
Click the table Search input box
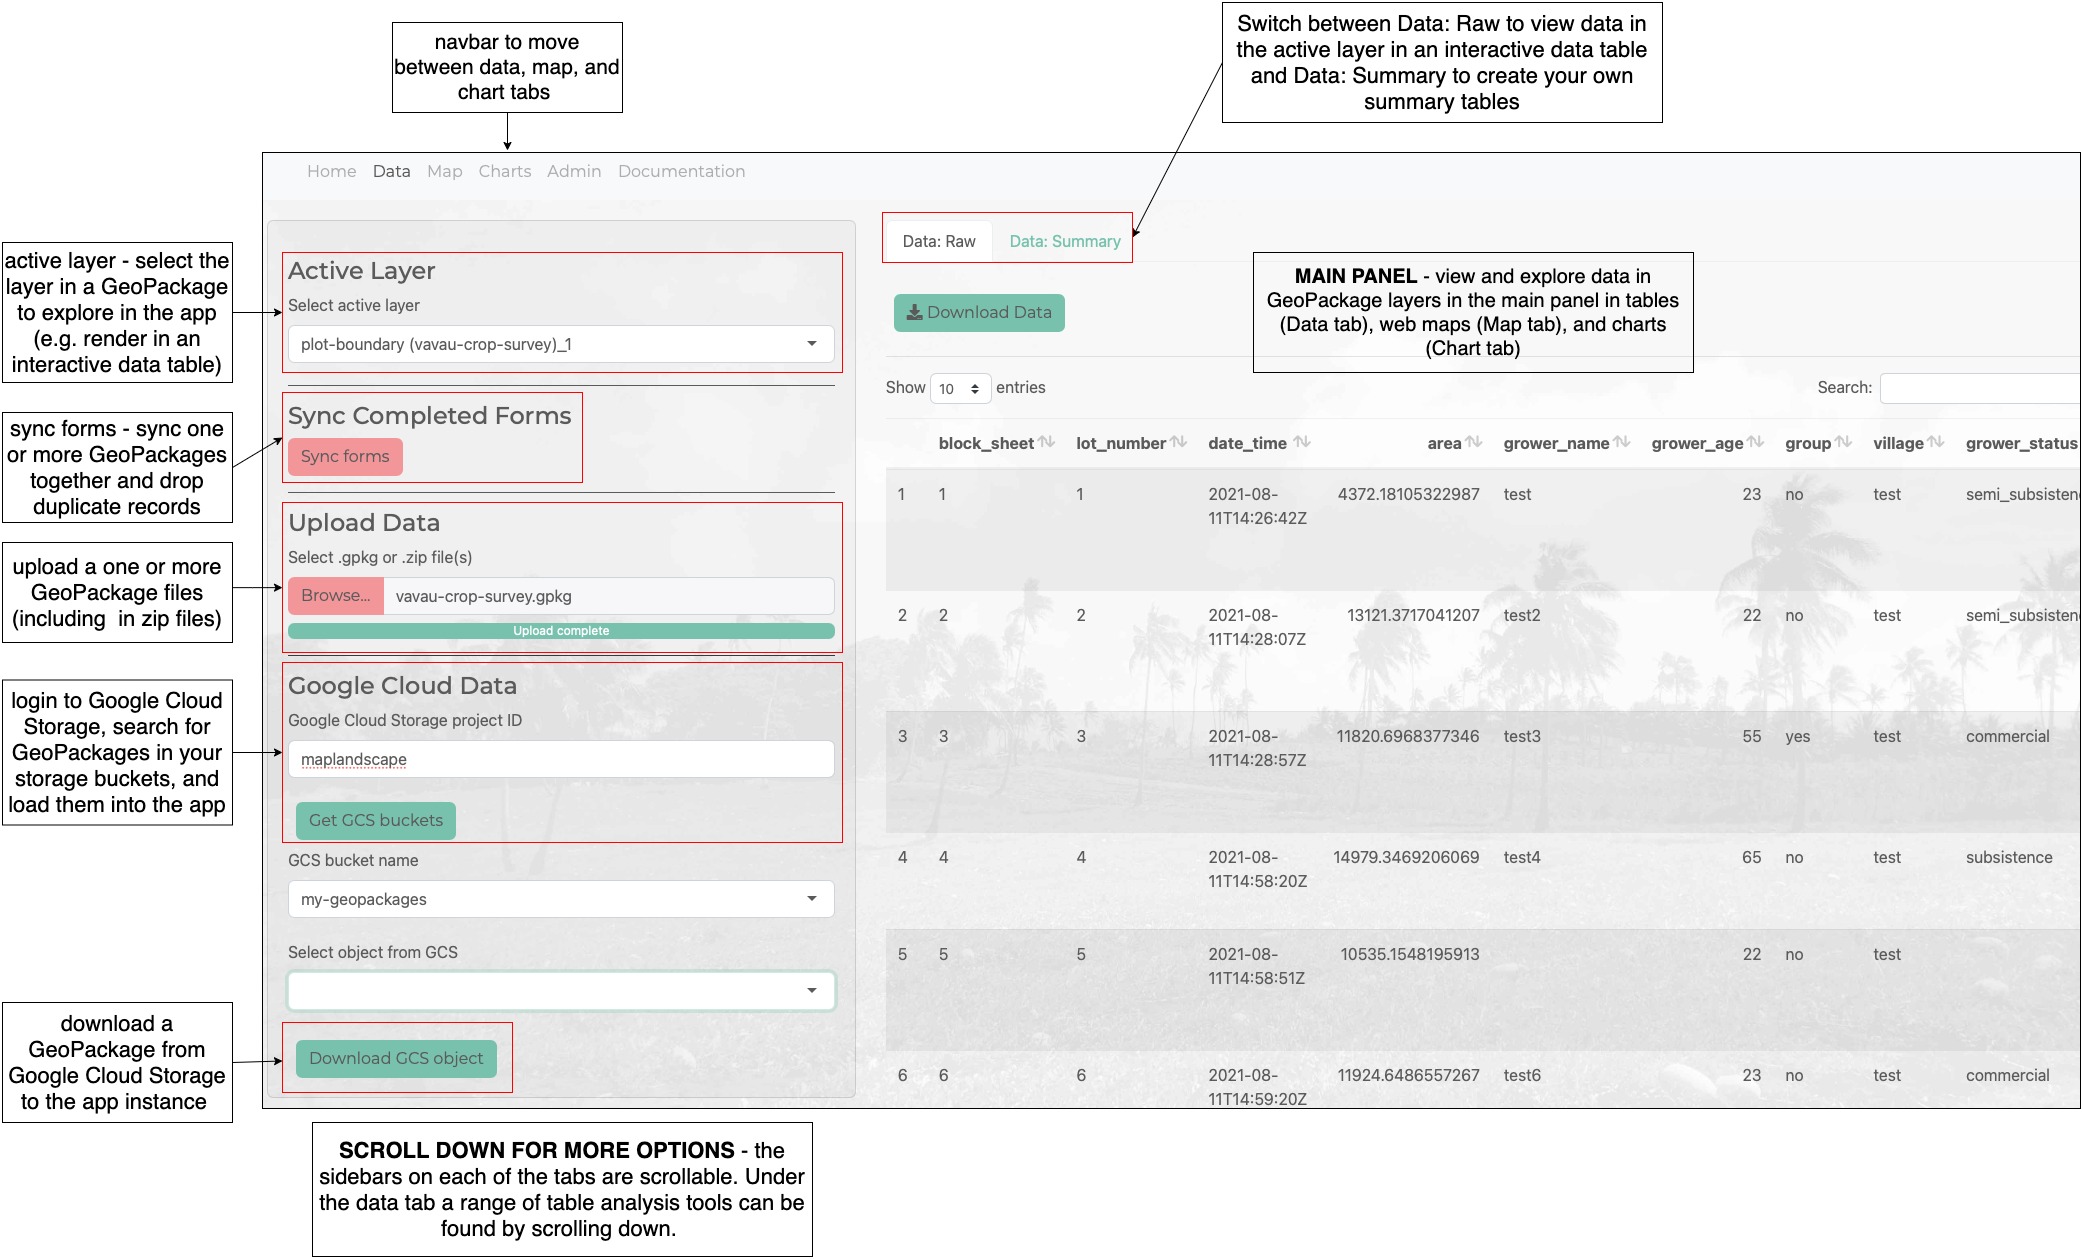point(1979,388)
